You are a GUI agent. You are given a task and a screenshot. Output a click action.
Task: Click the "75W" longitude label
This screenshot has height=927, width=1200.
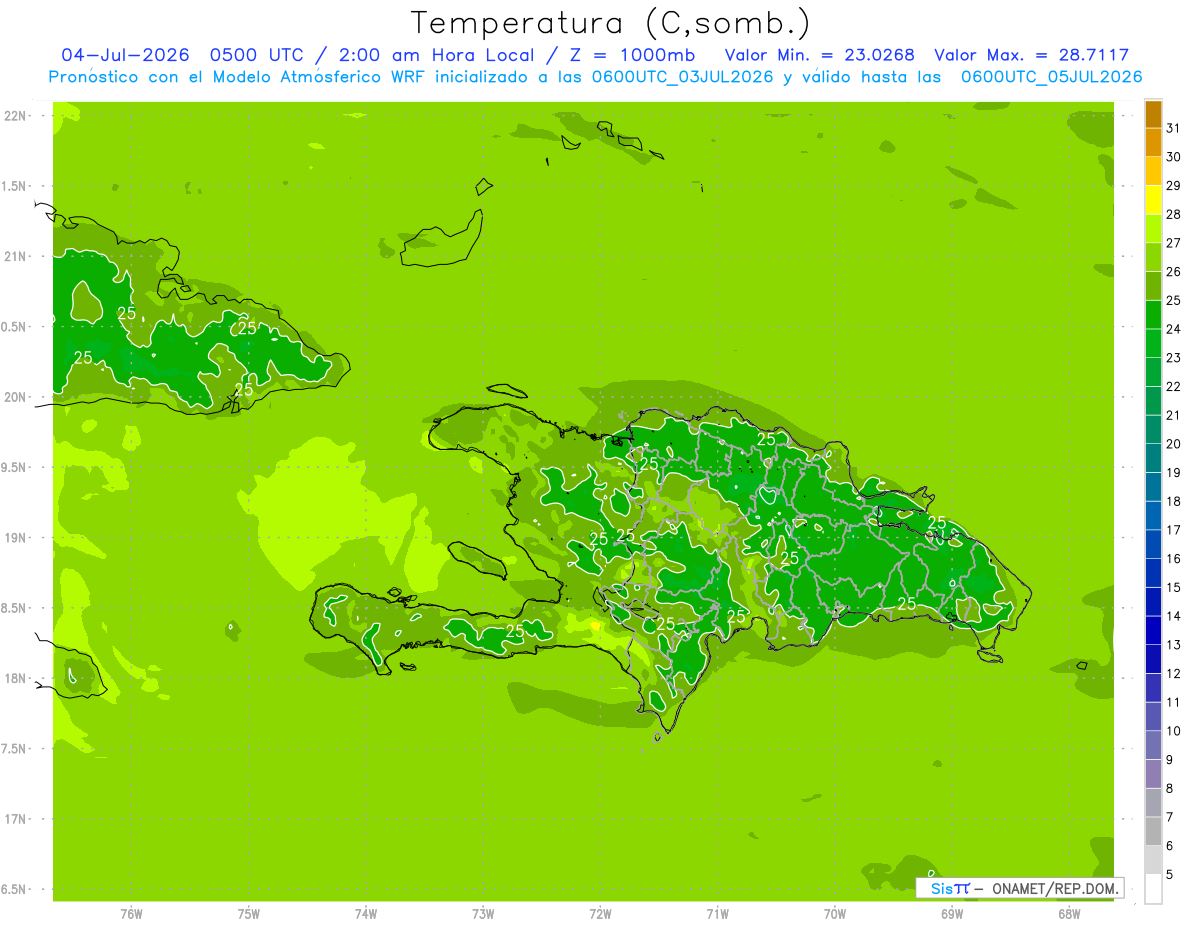[x=249, y=914]
